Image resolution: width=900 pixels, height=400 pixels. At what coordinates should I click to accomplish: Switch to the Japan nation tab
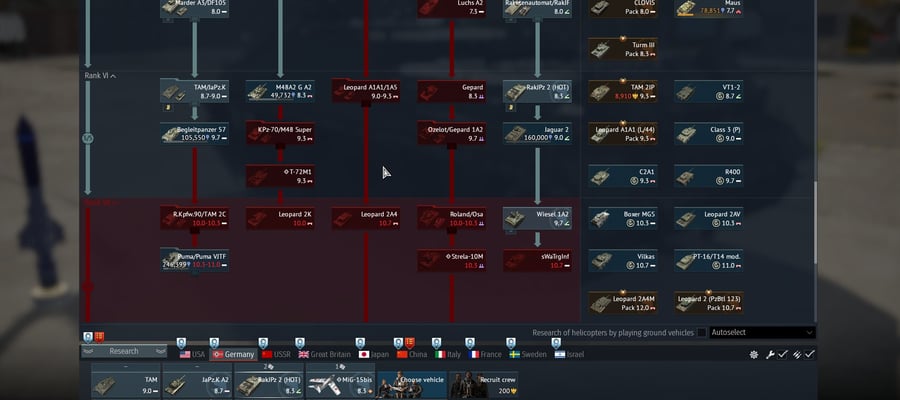click(374, 355)
